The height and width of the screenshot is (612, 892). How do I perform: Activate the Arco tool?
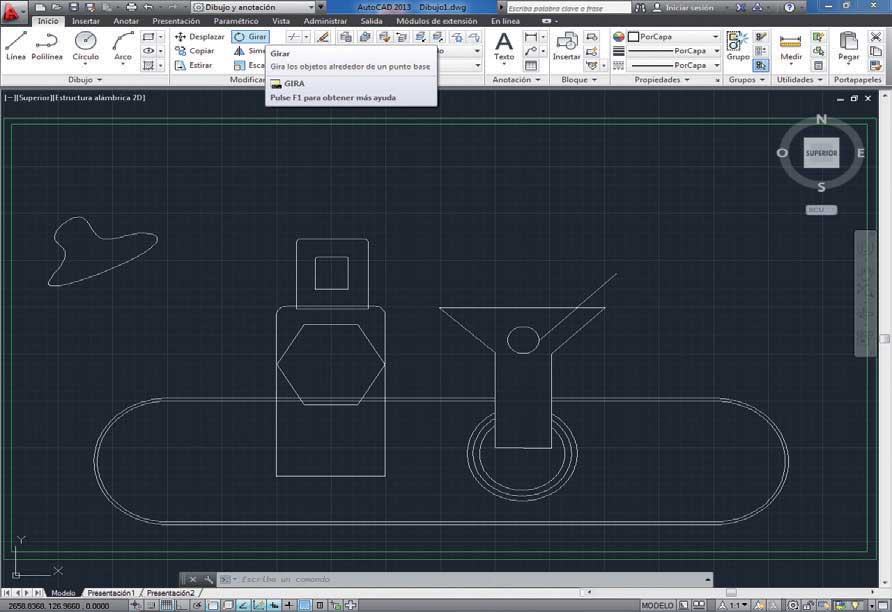pyautogui.click(x=122, y=46)
